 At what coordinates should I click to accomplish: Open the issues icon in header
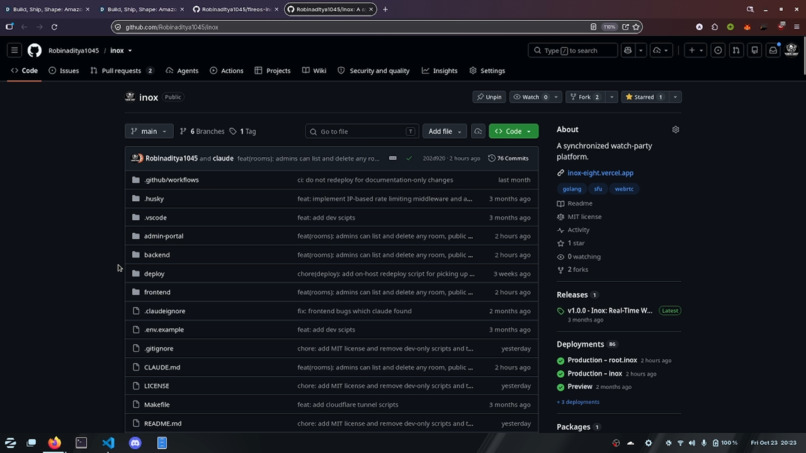click(718, 50)
